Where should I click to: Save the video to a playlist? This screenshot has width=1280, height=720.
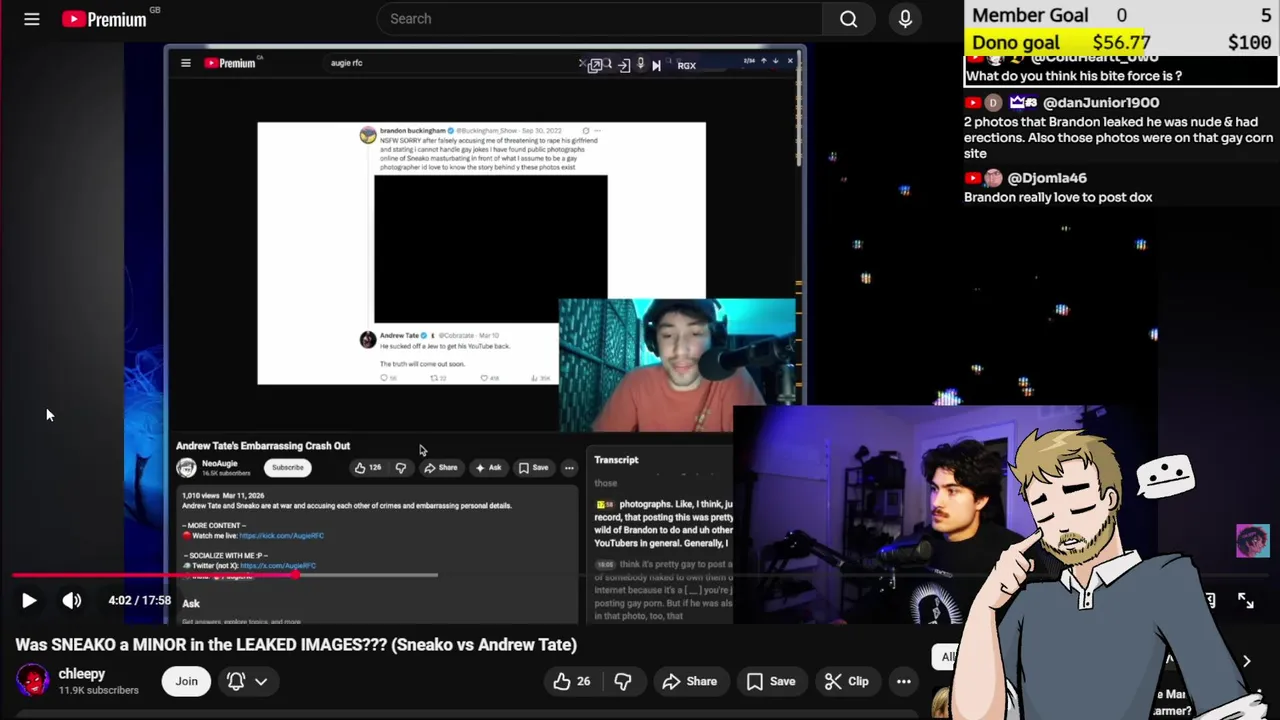[x=771, y=681]
